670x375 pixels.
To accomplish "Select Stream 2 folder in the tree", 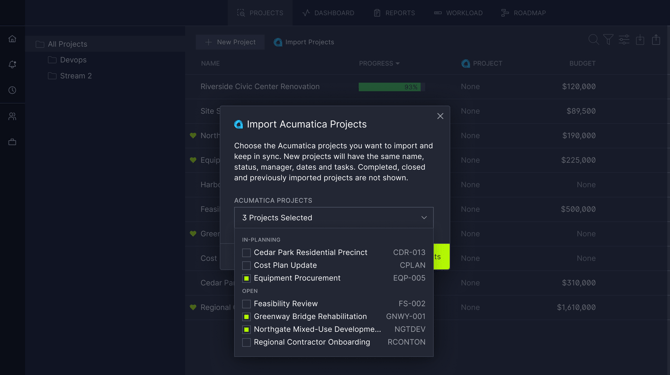I will (76, 76).
